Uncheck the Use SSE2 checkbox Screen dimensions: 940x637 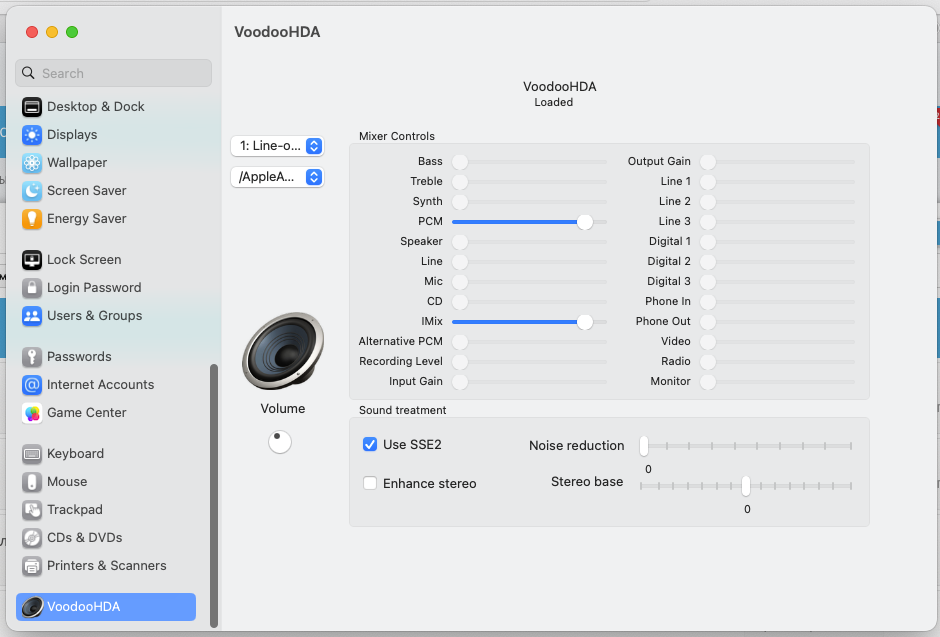tap(370, 444)
